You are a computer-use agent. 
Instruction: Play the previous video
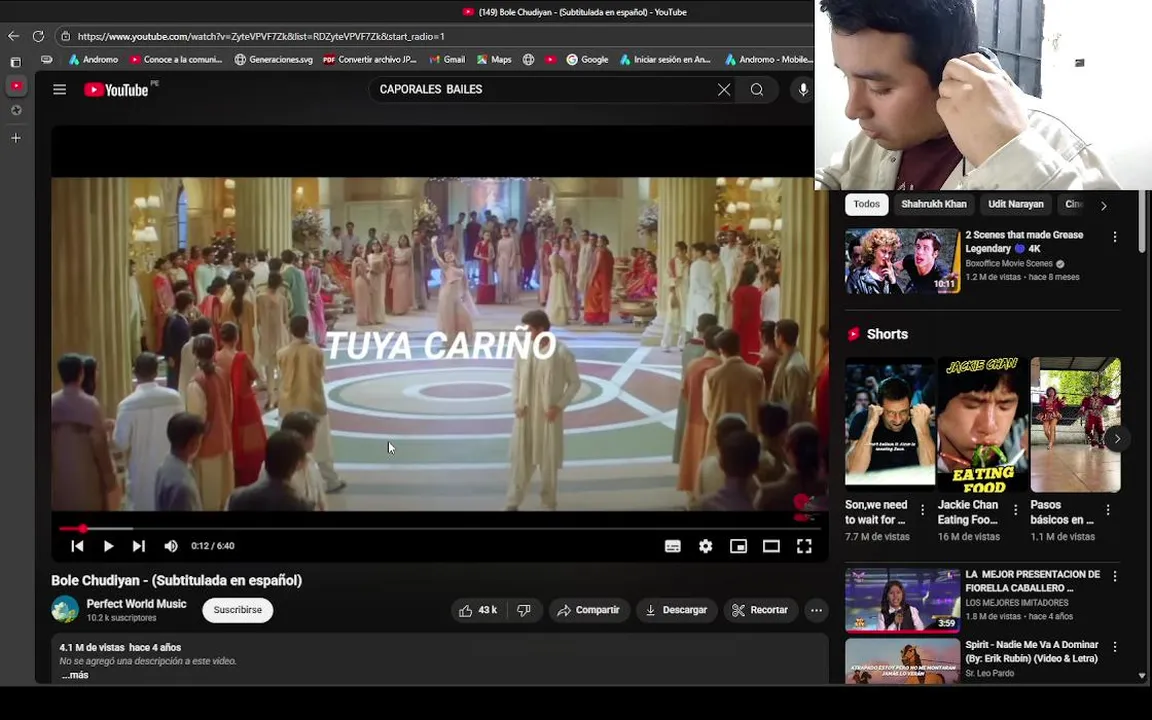coord(77,546)
